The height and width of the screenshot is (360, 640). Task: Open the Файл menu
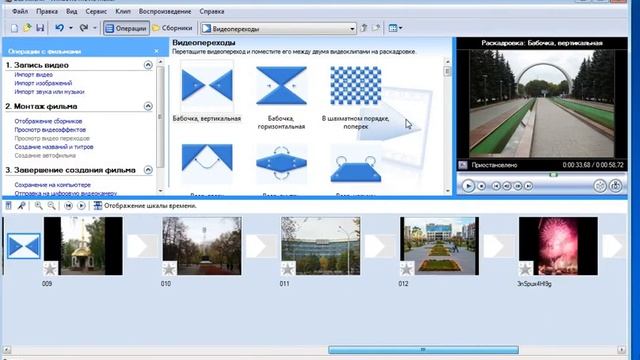[x=20, y=11]
